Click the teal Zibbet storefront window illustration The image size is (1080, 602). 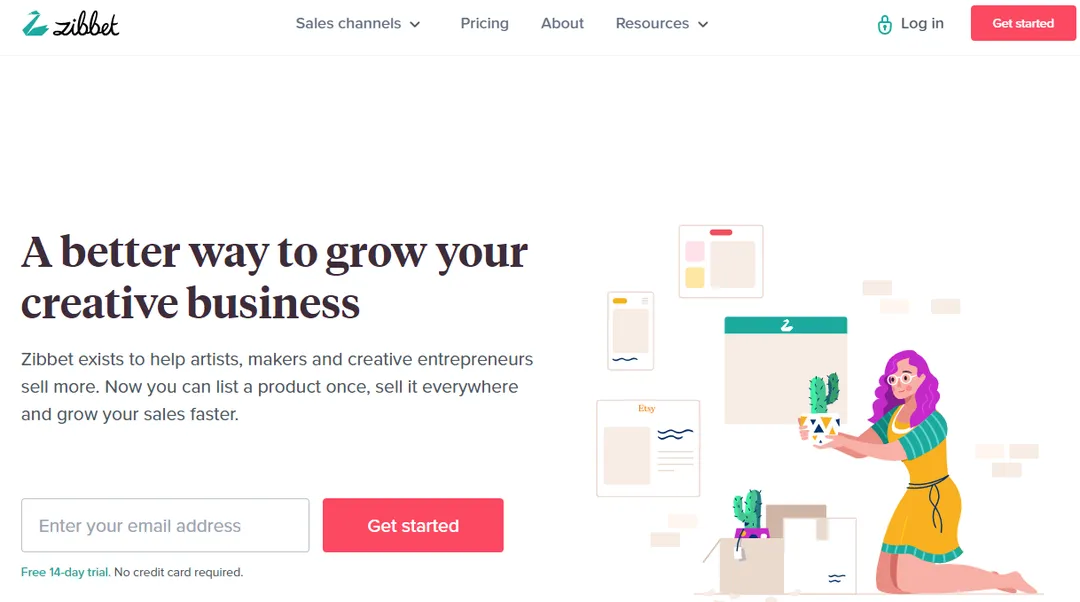785,370
